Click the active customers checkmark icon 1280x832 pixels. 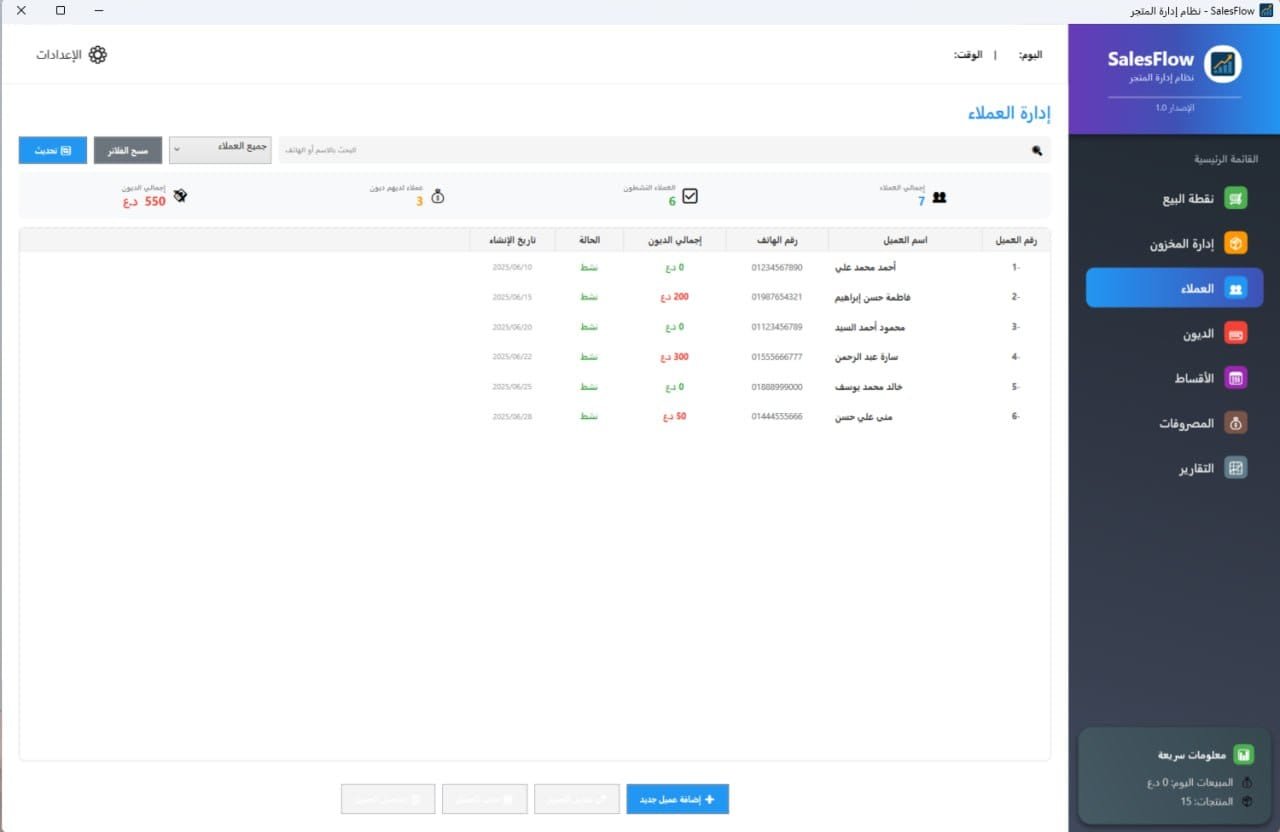pyautogui.click(x=690, y=196)
